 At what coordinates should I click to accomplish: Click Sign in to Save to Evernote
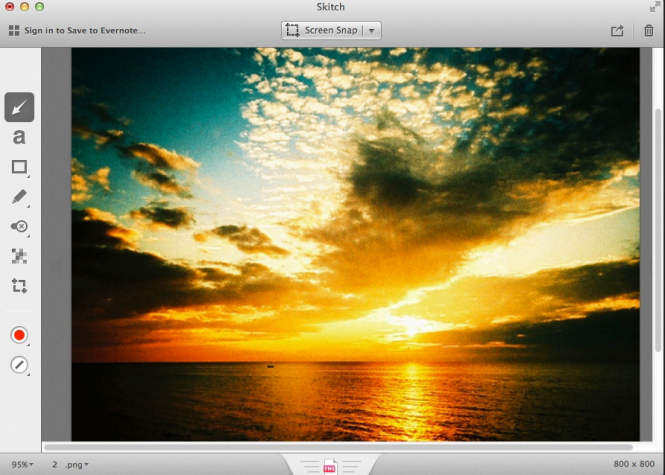[x=77, y=31]
